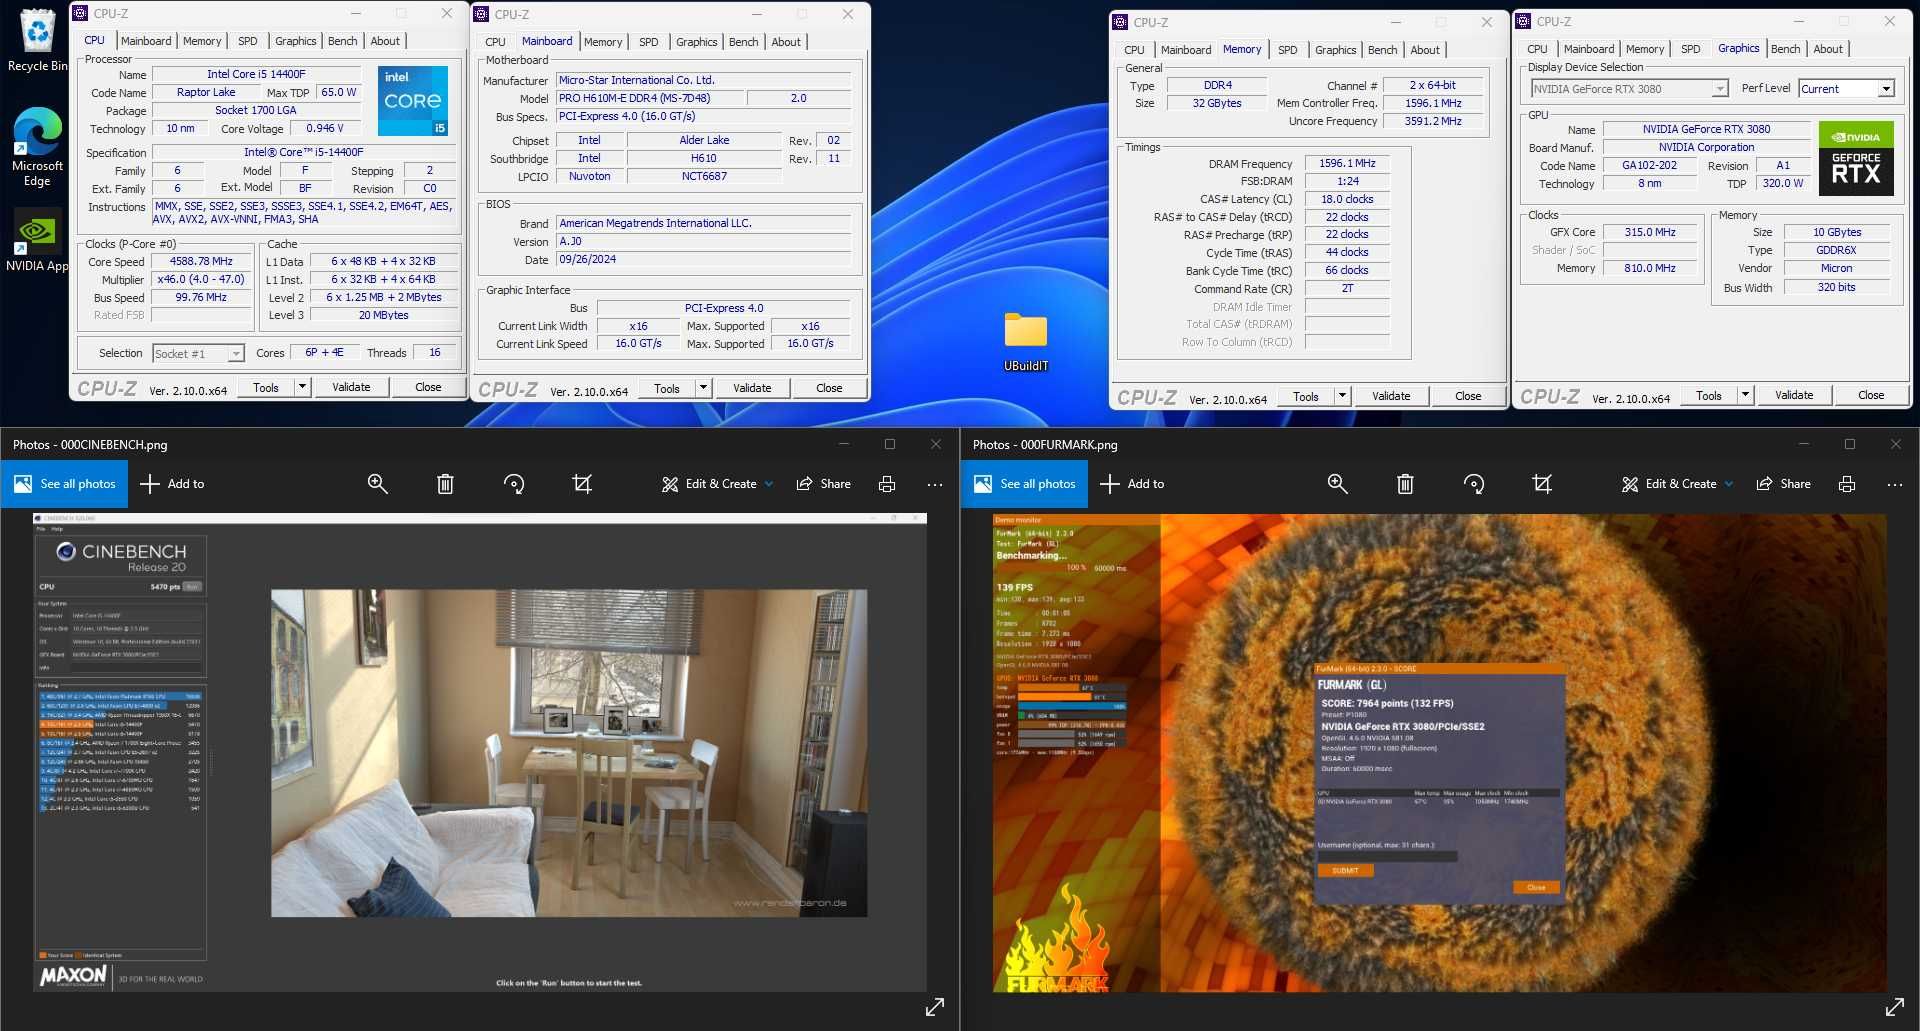Click GFX Core 315.0 MHz value
1920x1031 pixels.
click(1650, 232)
